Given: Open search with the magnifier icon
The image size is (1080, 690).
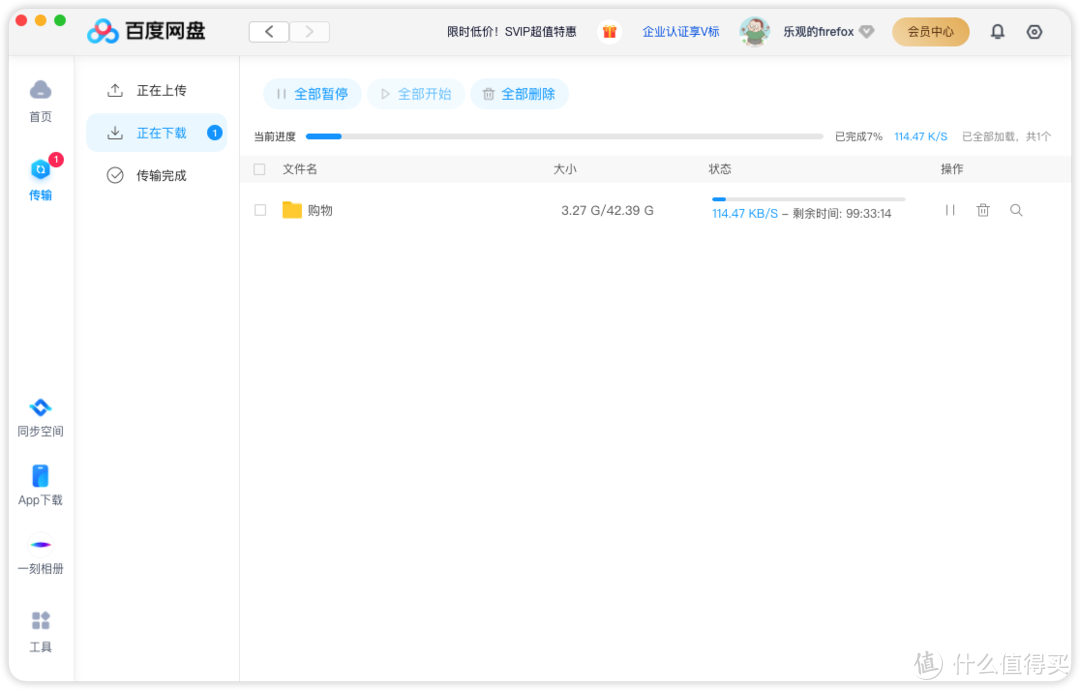Looking at the screenshot, I should (x=1016, y=210).
